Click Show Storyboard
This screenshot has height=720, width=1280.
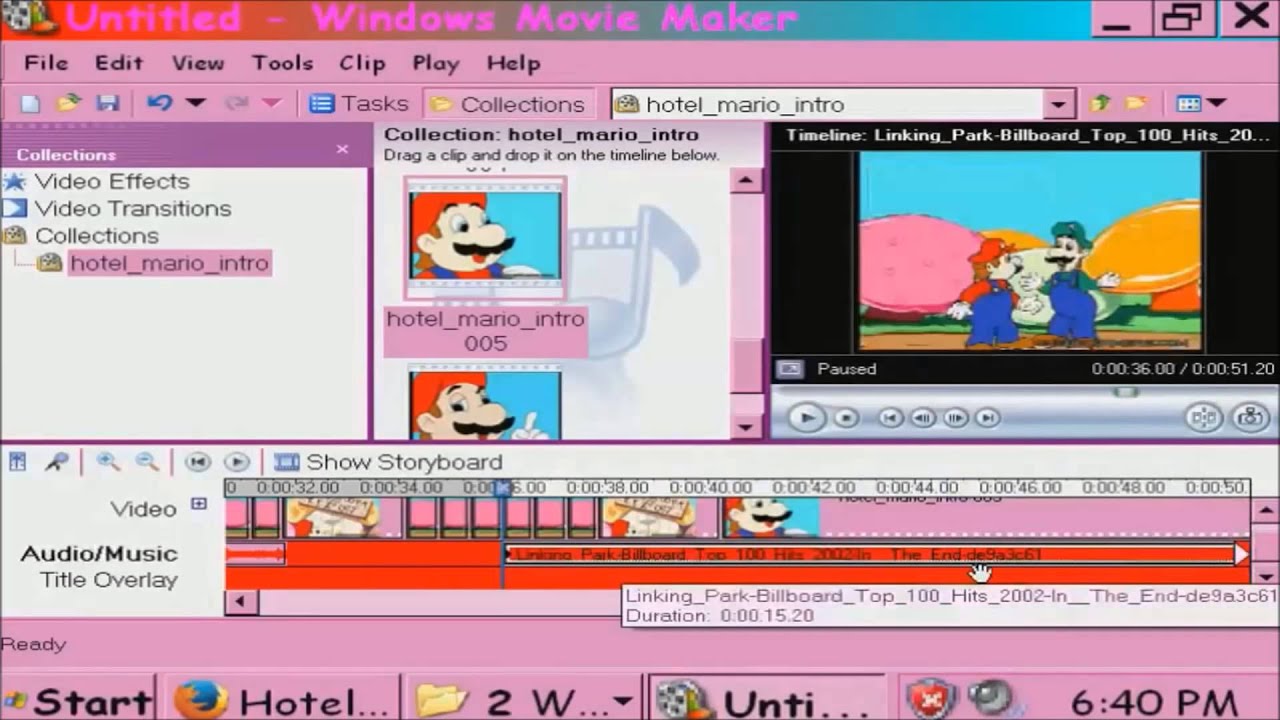coord(388,462)
